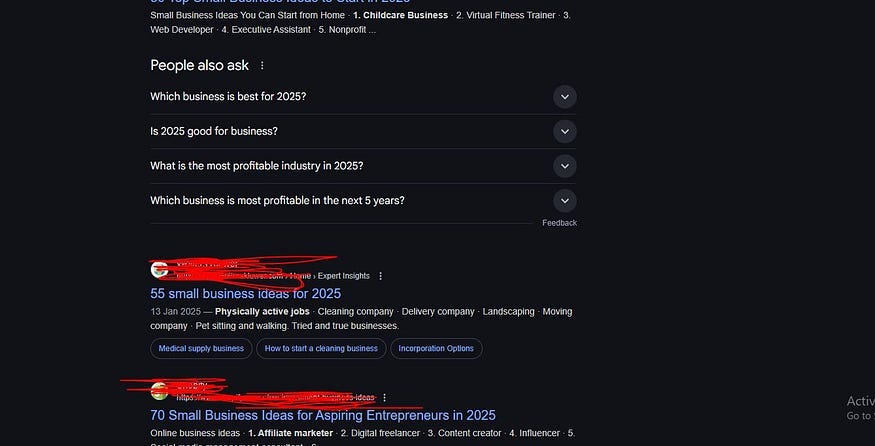Click 'What is the most profitable industry in 2025?' text
875x446 pixels.
(257, 166)
